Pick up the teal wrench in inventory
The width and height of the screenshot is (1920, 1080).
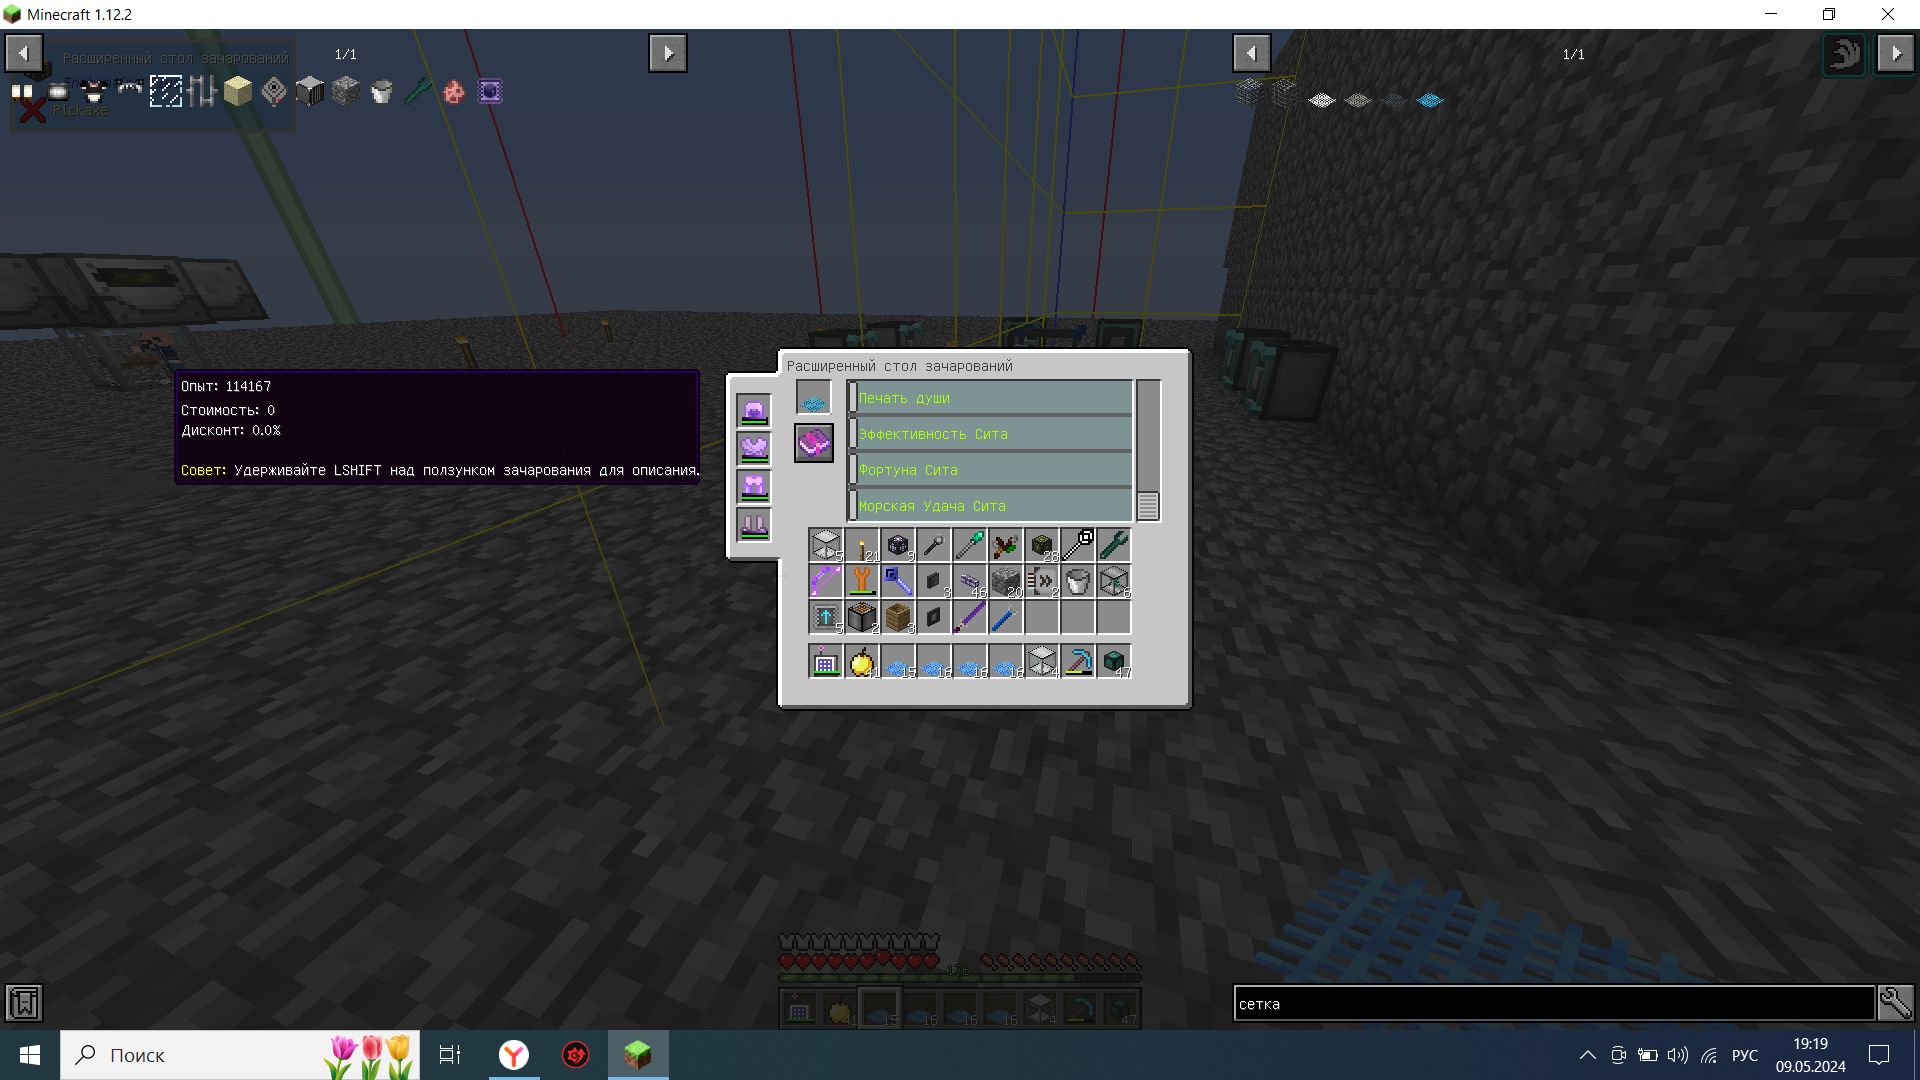1114,546
